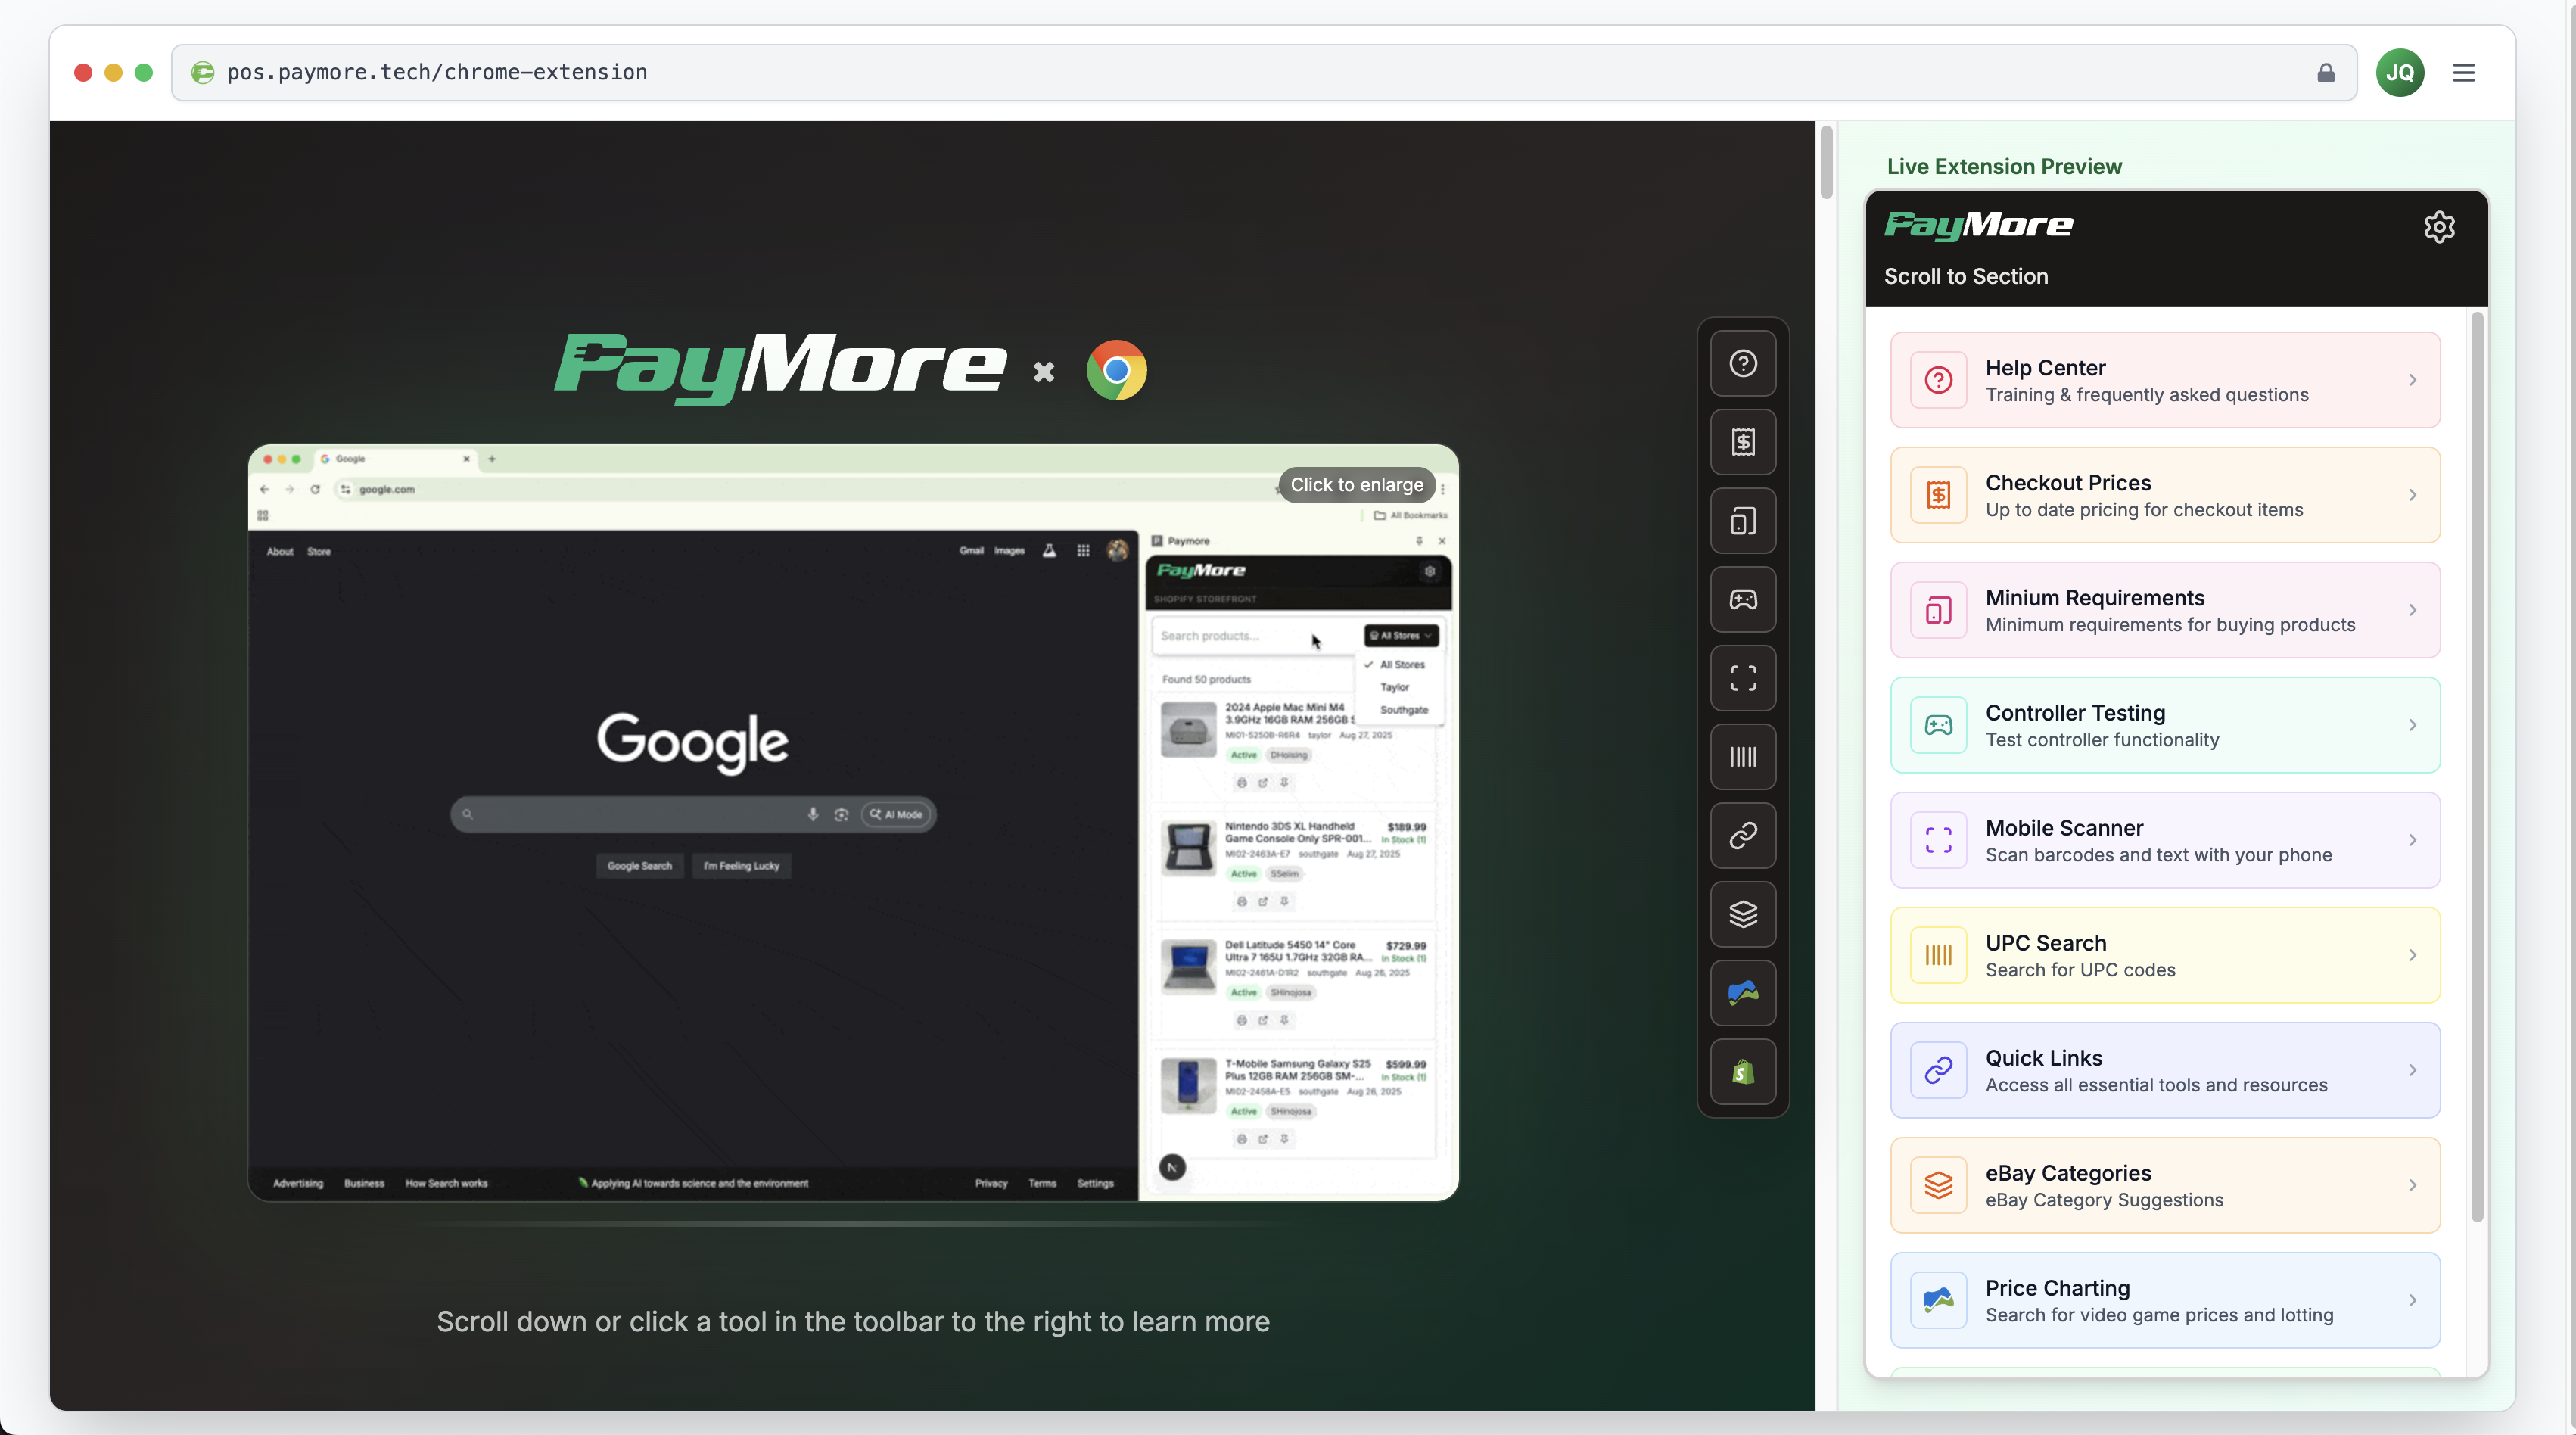The width and height of the screenshot is (2576, 1435).
Task: Select the barcode UPC toolbar icon
Action: [x=1743, y=757]
